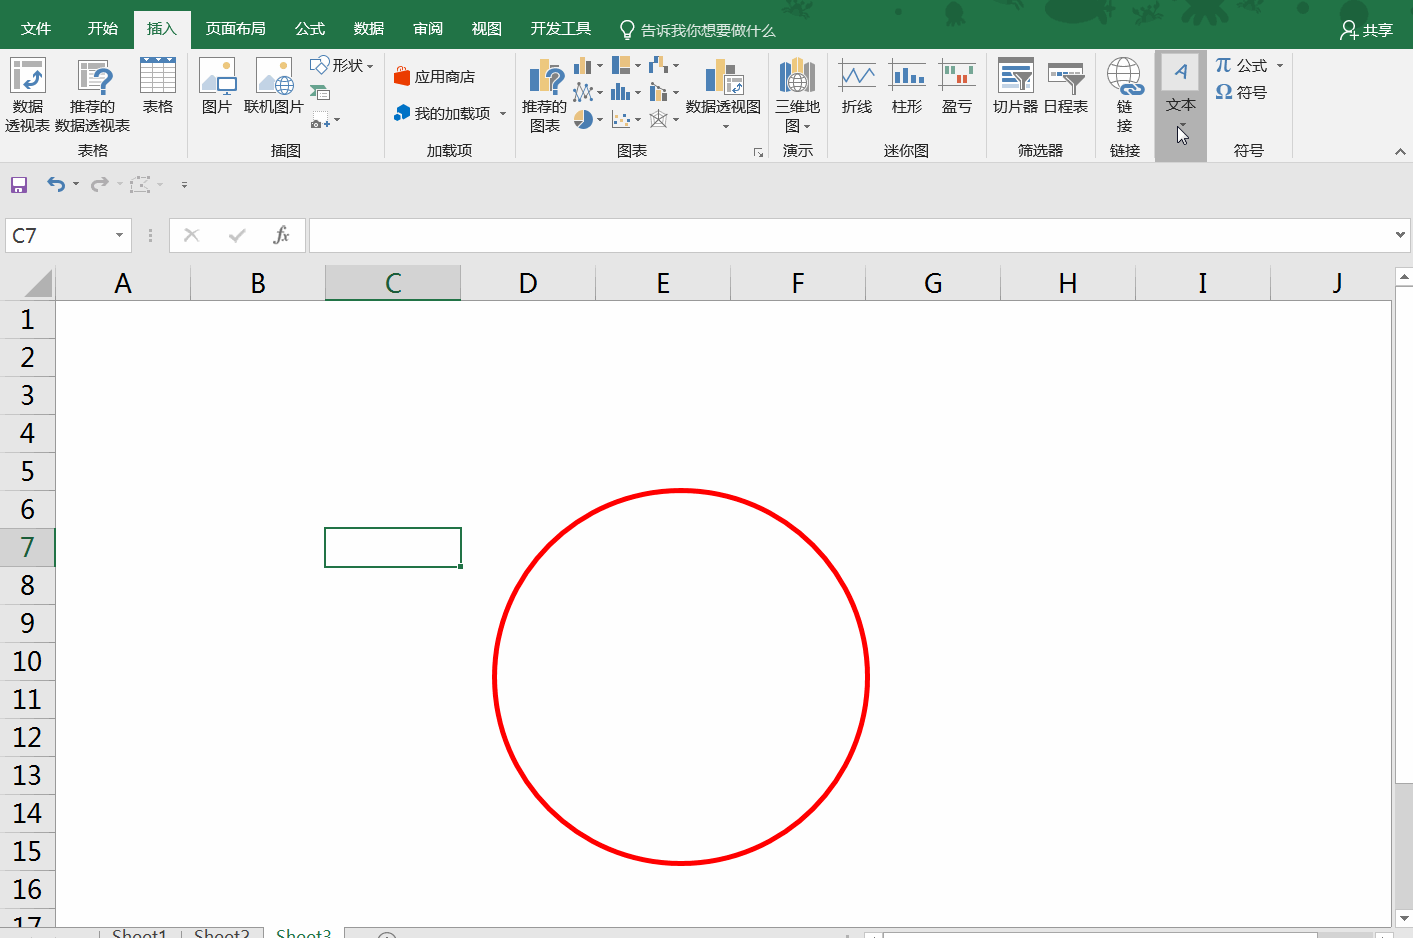Open My Add-ins (我的加载项)
The height and width of the screenshot is (938, 1413).
(442, 113)
